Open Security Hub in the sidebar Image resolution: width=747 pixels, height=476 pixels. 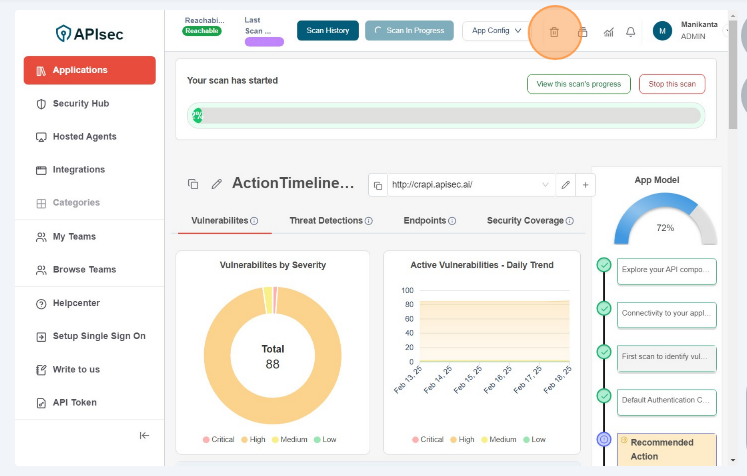click(x=80, y=103)
